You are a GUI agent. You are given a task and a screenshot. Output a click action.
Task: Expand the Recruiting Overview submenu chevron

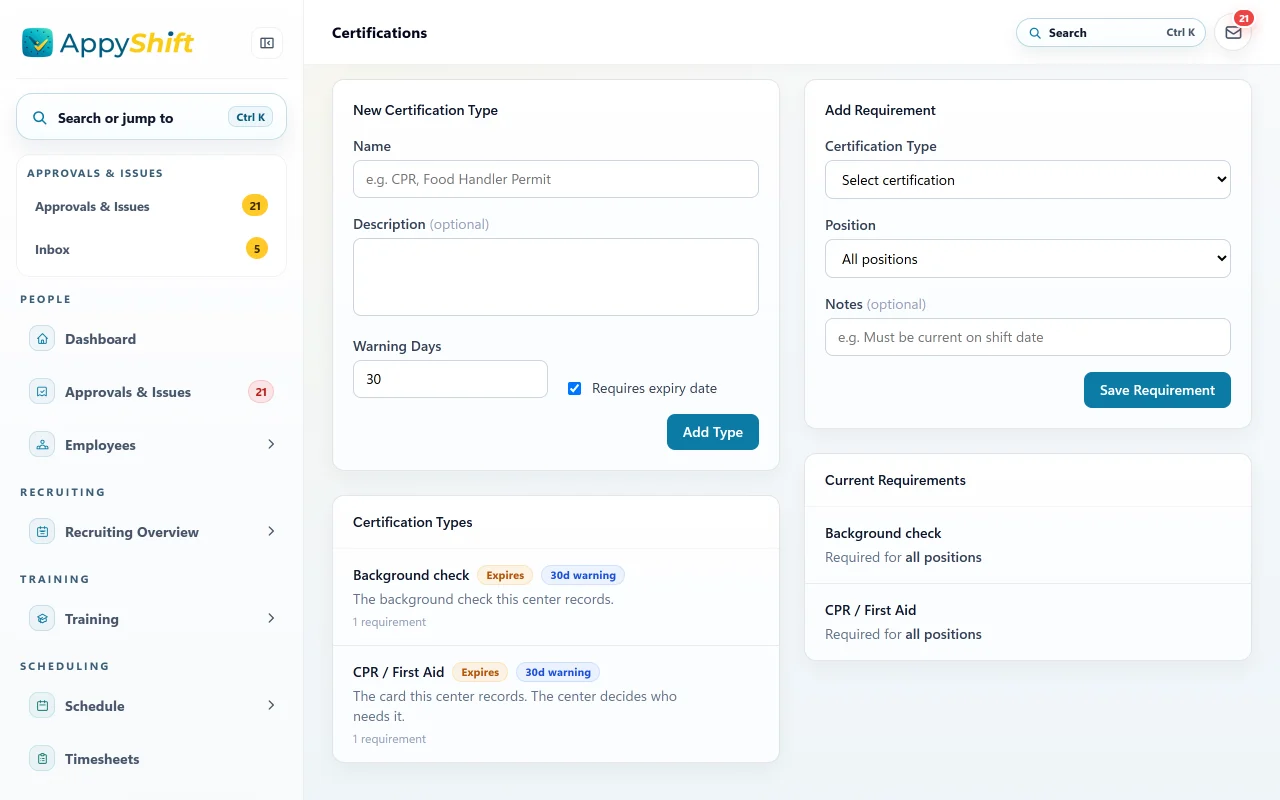click(x=271, y=531)
